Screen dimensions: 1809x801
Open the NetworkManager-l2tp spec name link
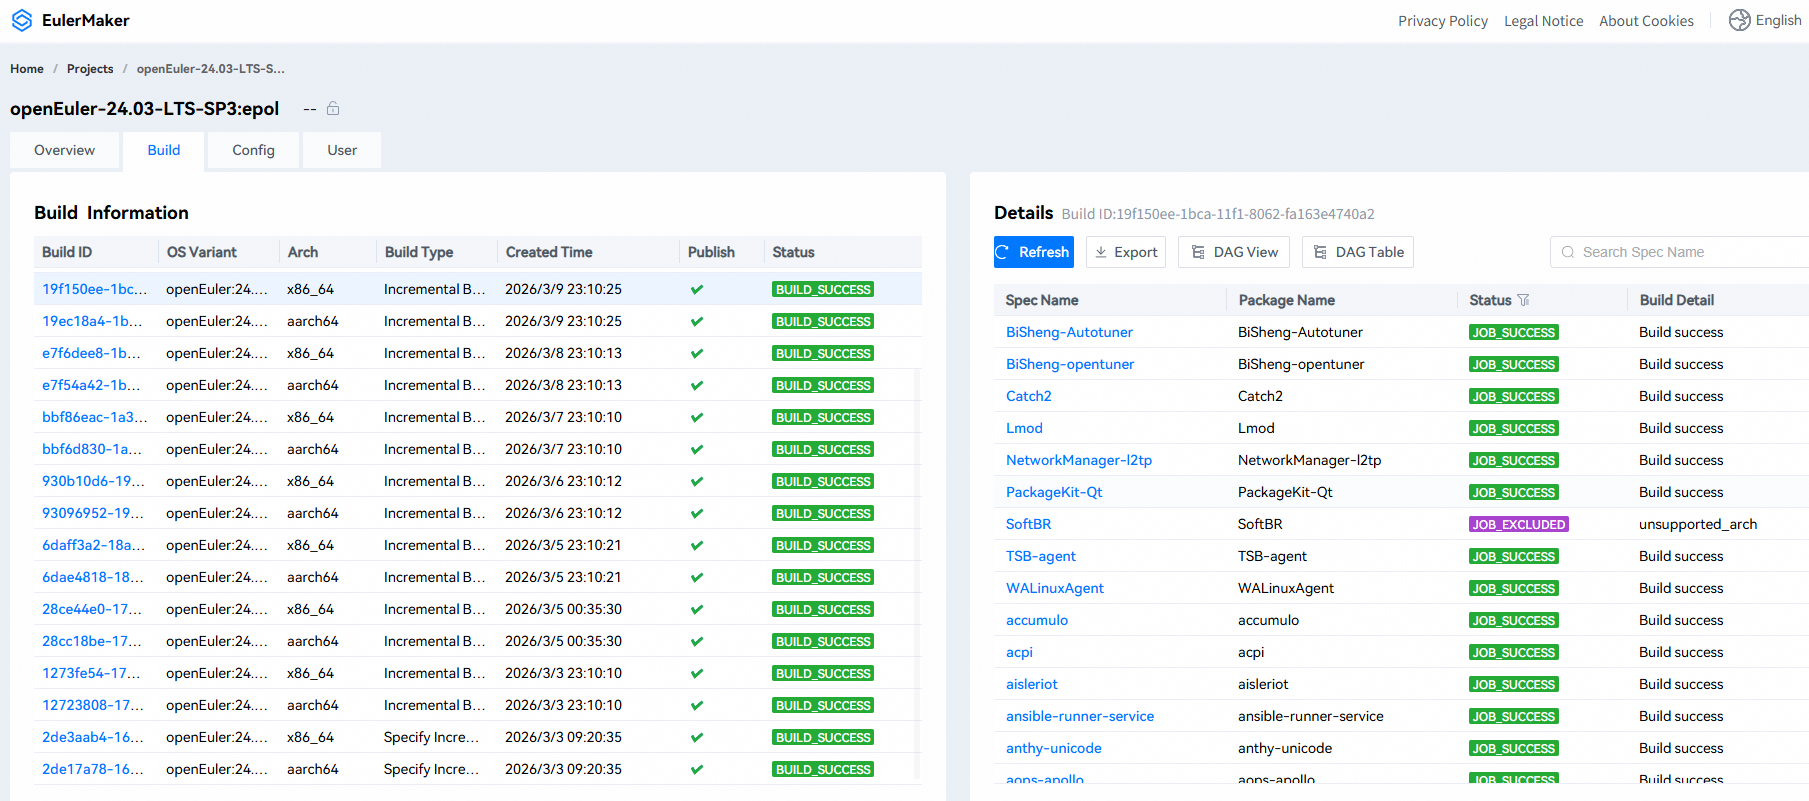(1079, 460)
